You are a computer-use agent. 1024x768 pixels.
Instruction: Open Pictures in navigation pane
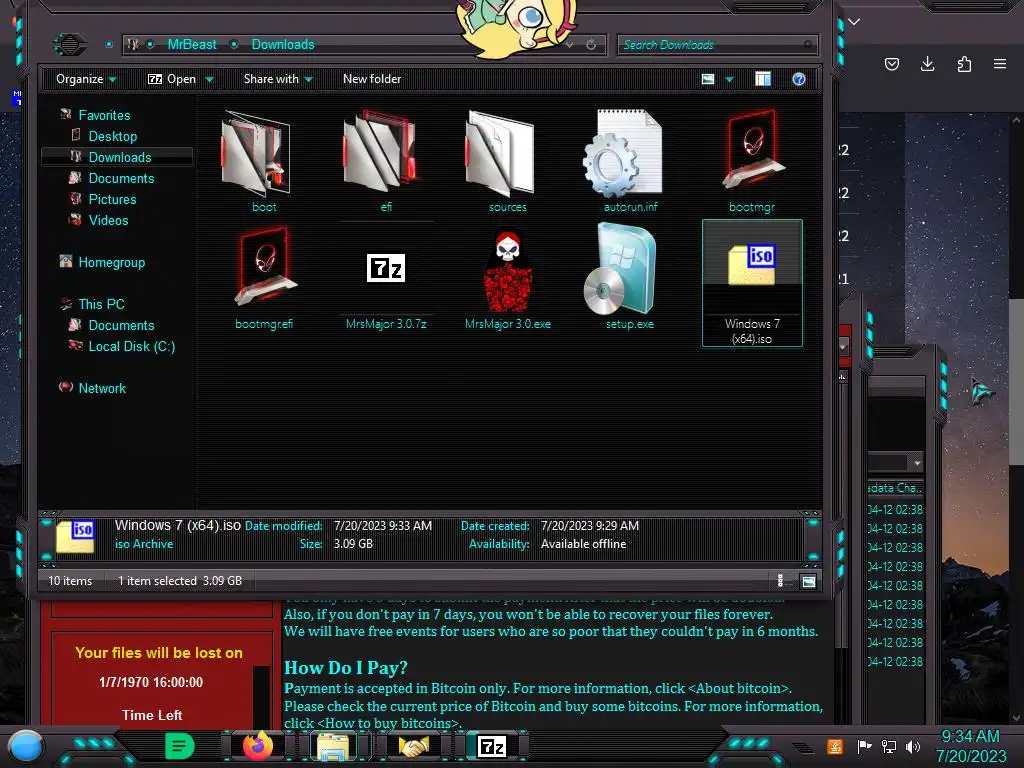[x=112, y=199]
